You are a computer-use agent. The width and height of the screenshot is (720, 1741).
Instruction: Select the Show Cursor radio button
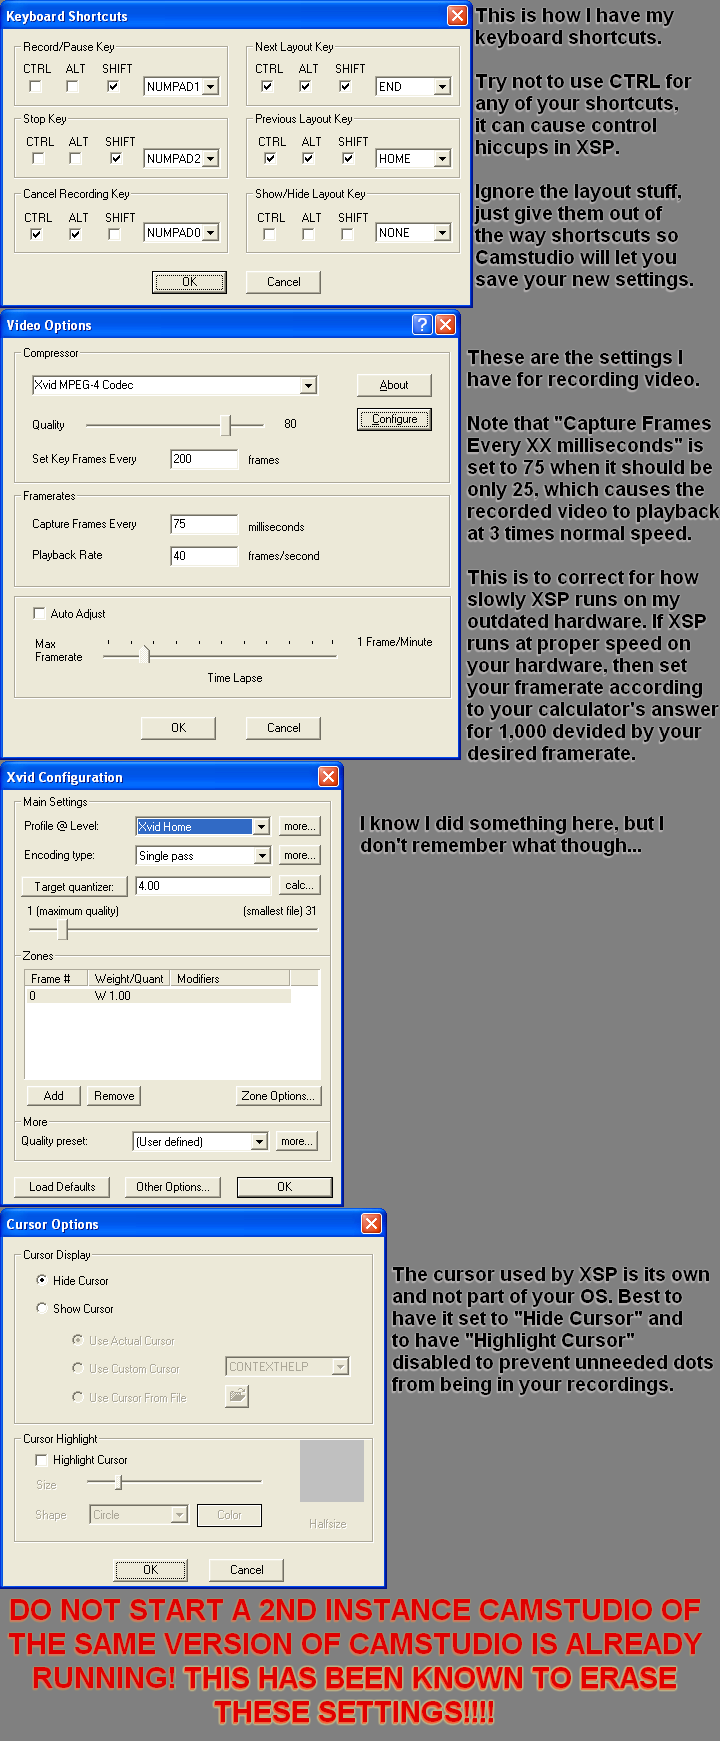pyautogui.click(x=42, y=1308)
